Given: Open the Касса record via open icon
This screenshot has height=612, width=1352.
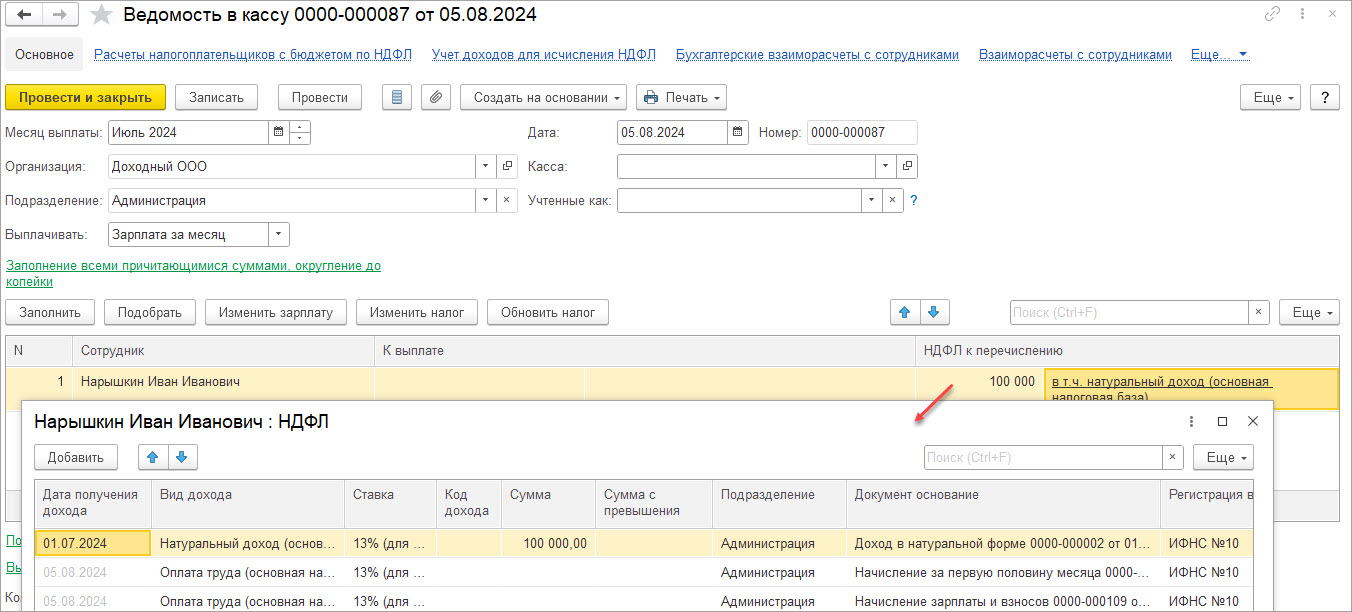Looking at the screenshot, I should click(907, 166).
